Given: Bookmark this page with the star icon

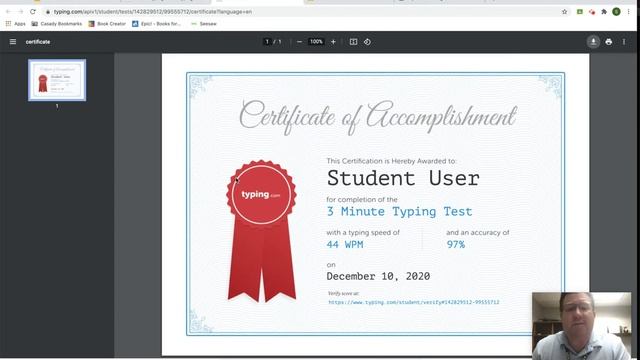Looking at the screenshot, I should point(564,11).
